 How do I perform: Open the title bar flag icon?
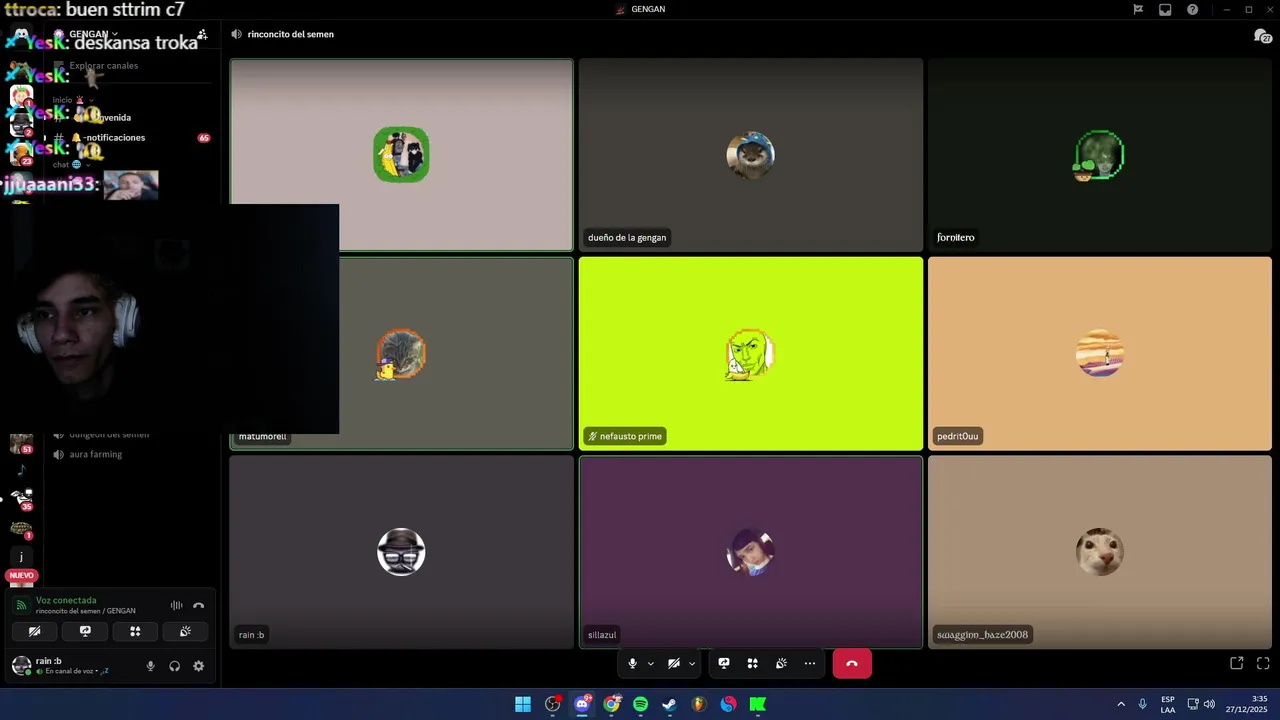click(x=1138, y=9)
